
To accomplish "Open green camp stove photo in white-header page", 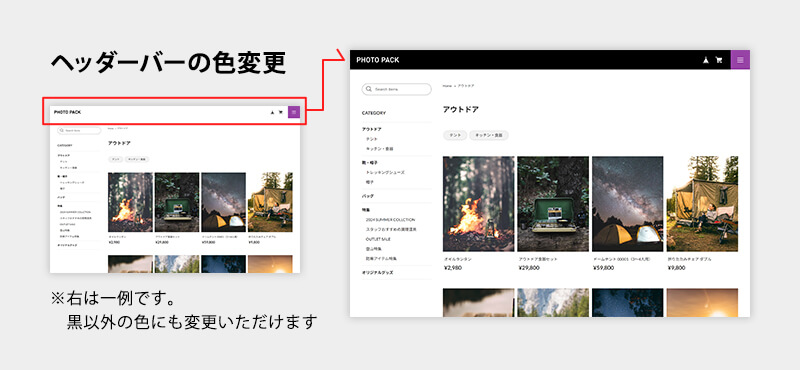I will point(177,202).
